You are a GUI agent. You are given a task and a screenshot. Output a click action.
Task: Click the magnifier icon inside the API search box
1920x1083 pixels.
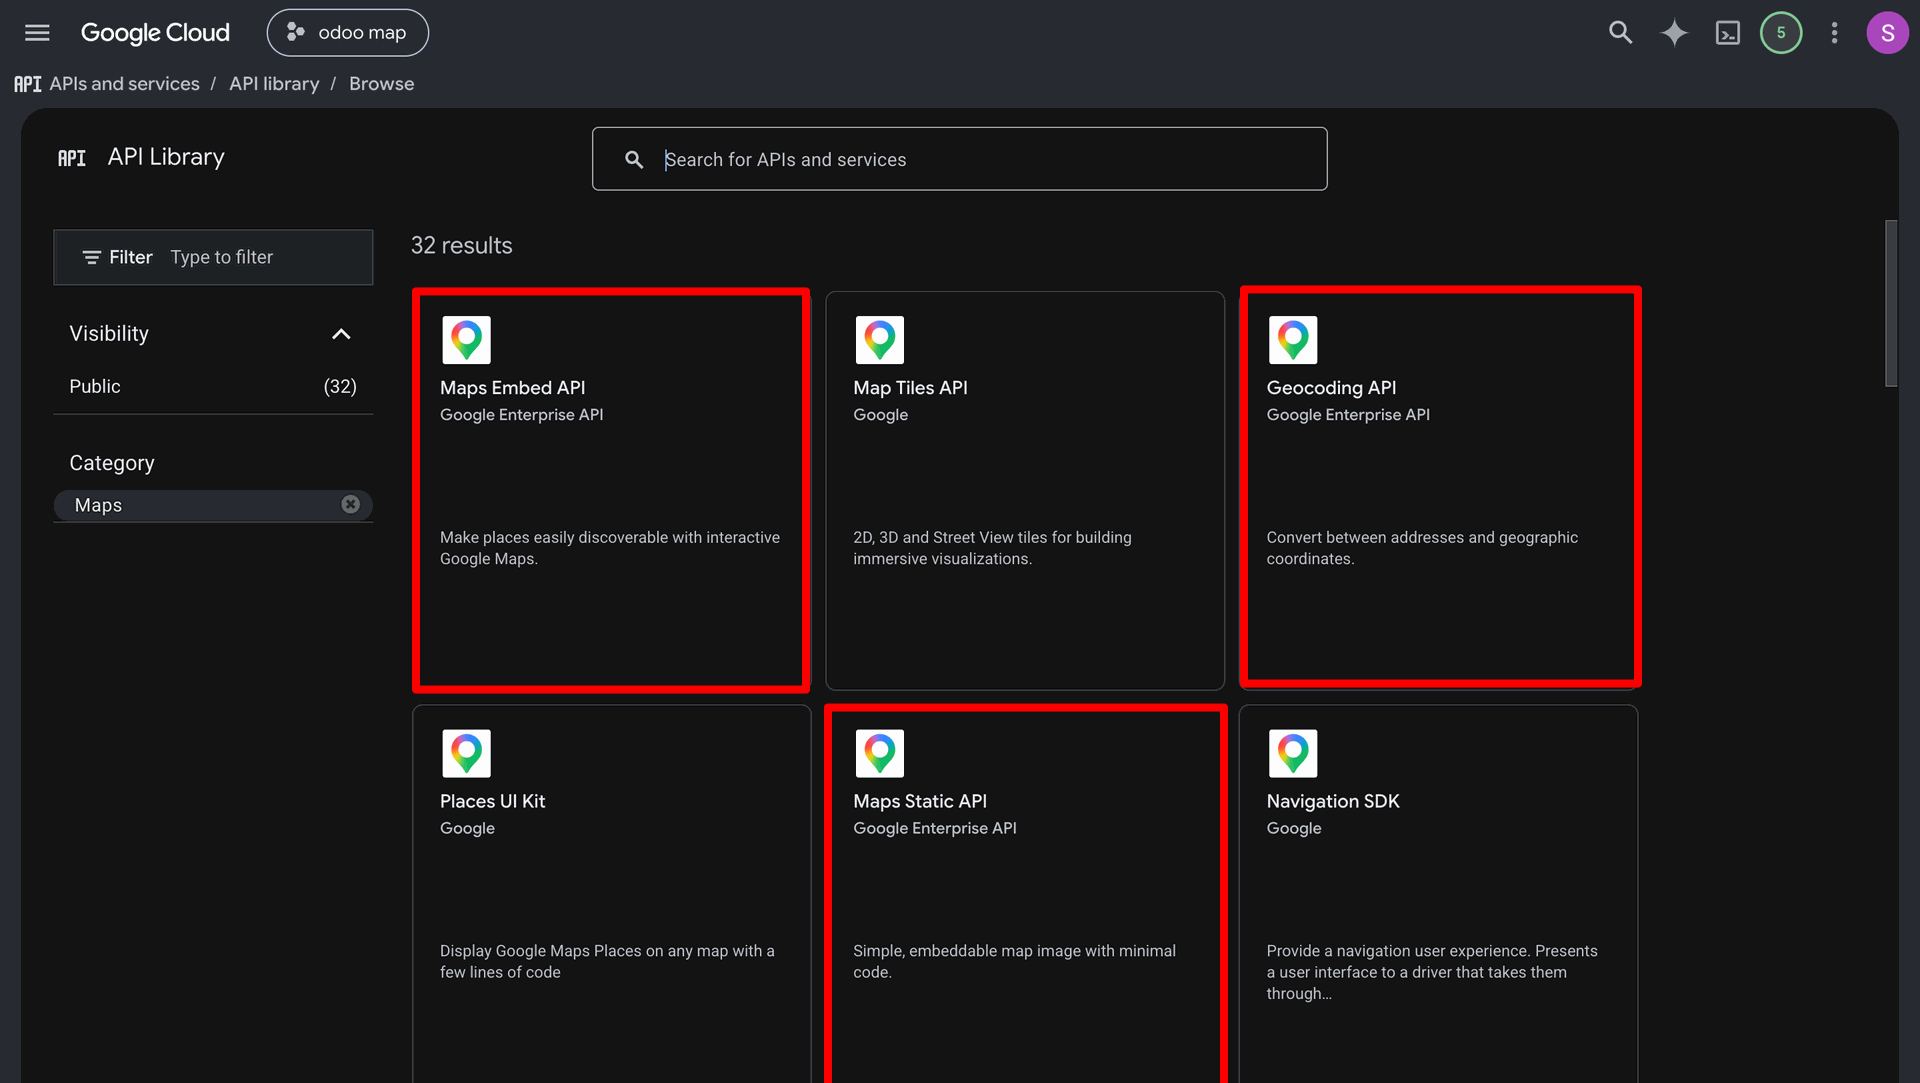click(634, 159)
